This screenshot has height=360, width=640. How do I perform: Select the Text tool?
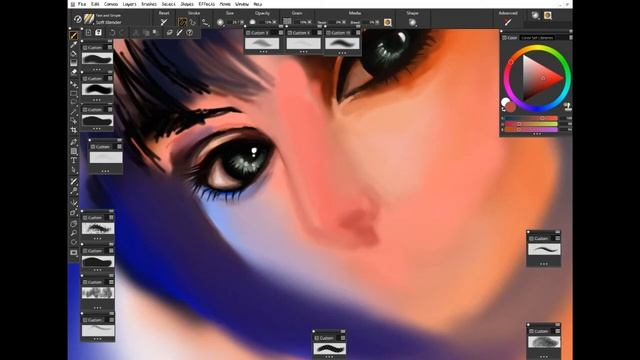[73, 160]
